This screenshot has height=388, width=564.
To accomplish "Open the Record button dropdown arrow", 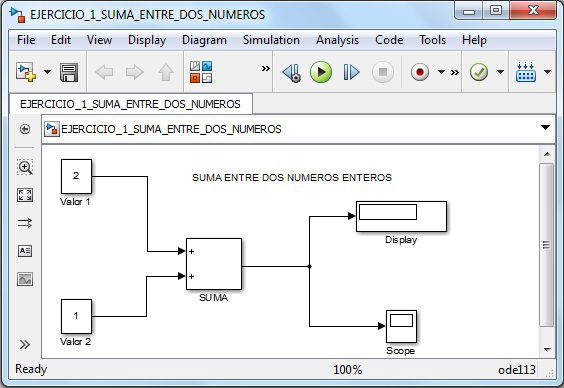I will 441,72.
